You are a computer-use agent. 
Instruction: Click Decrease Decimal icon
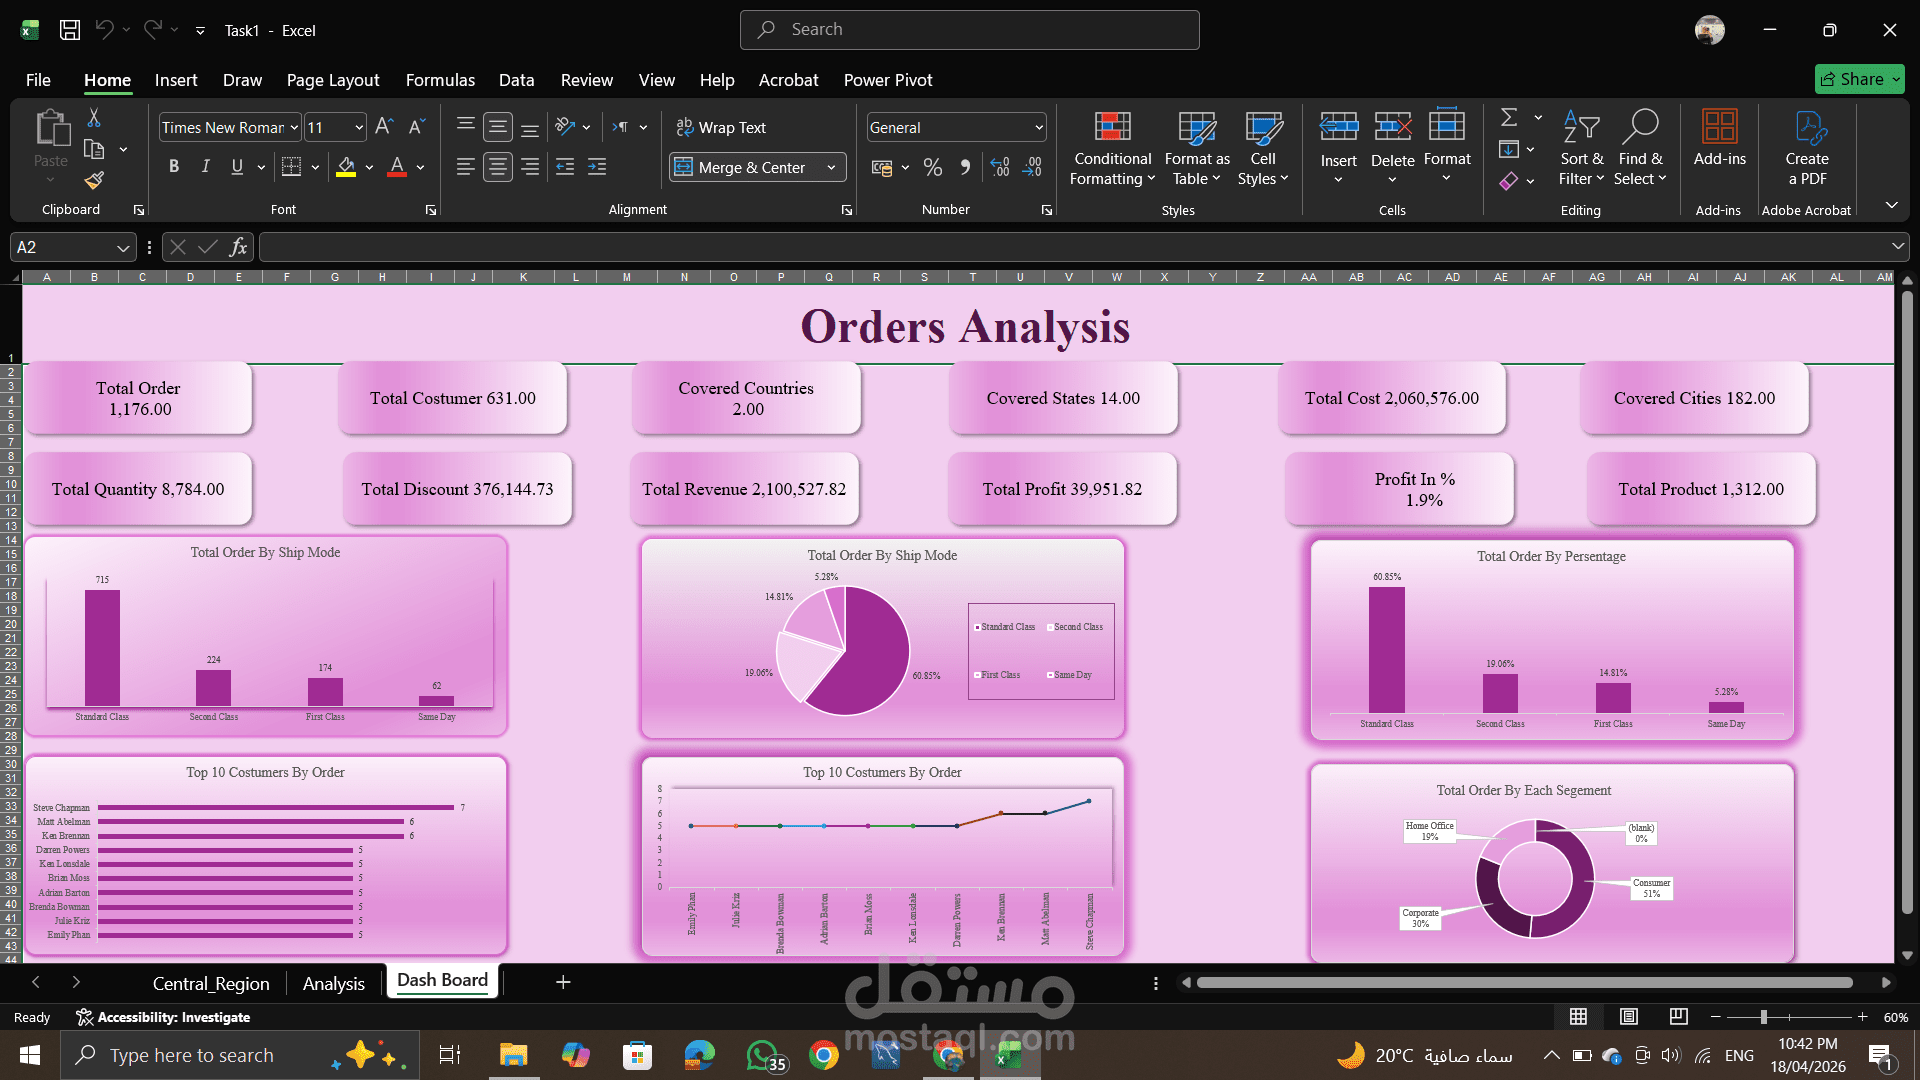[x=1033, y=168]
